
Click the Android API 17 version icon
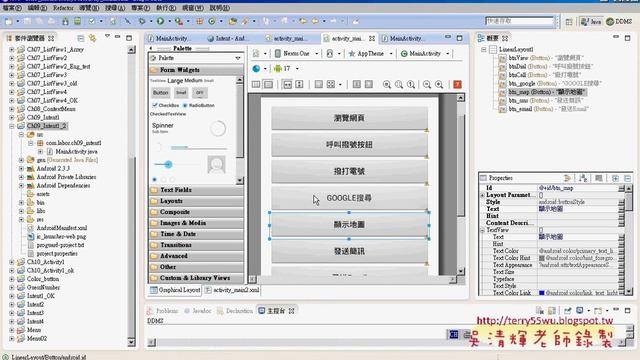pyautogui.click(x=278, y=69)
